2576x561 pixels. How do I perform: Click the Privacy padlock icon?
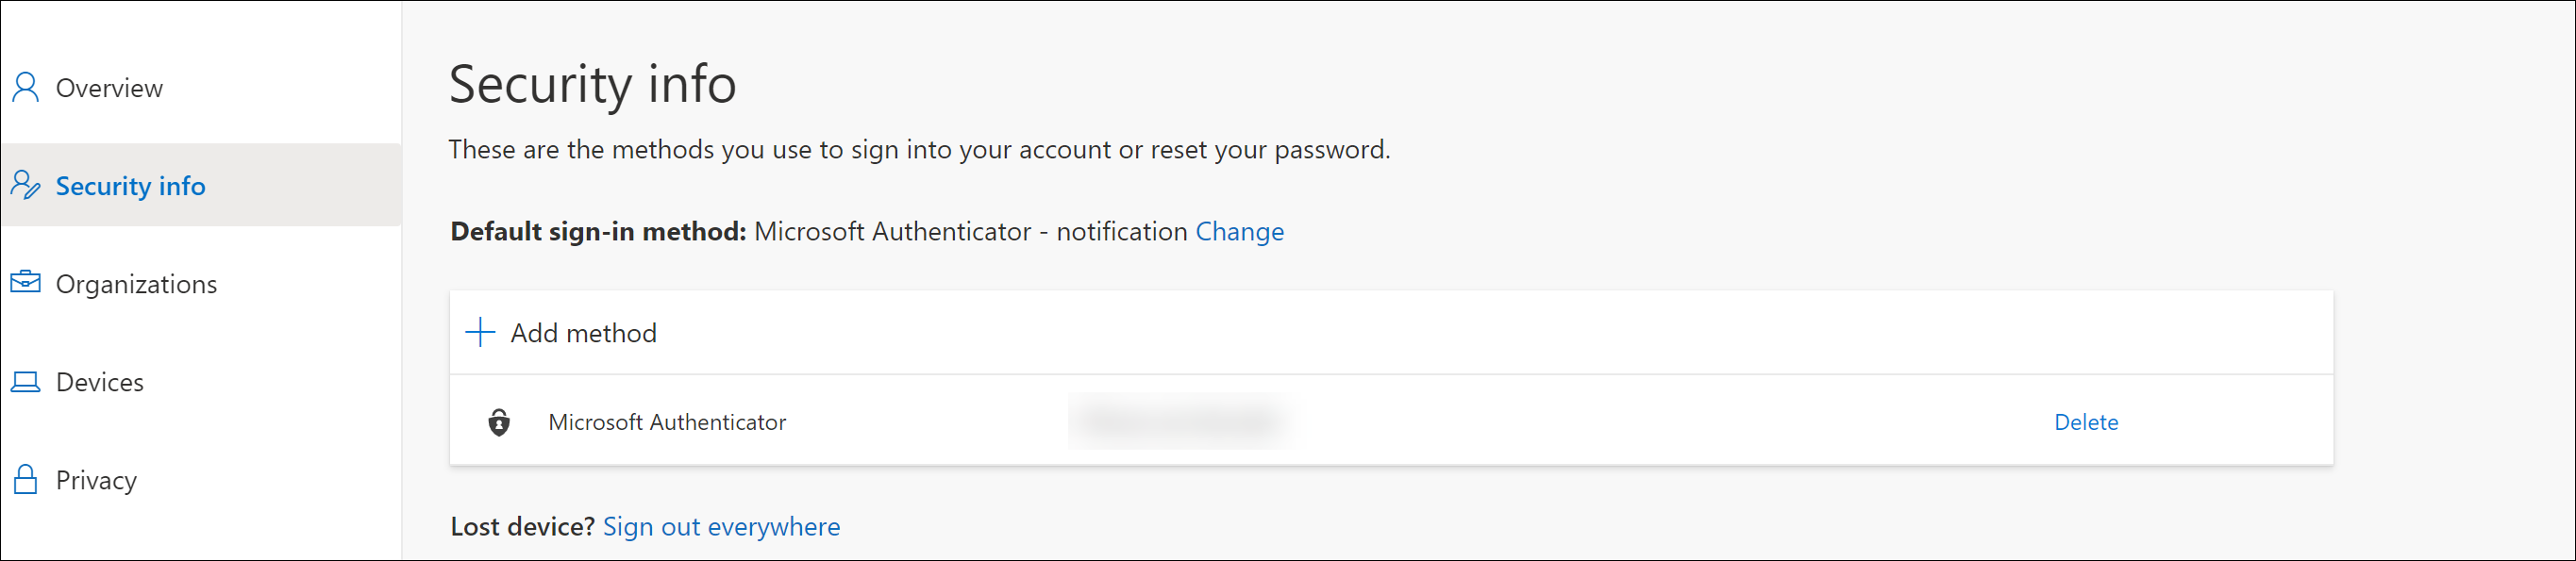click(25, 479)
